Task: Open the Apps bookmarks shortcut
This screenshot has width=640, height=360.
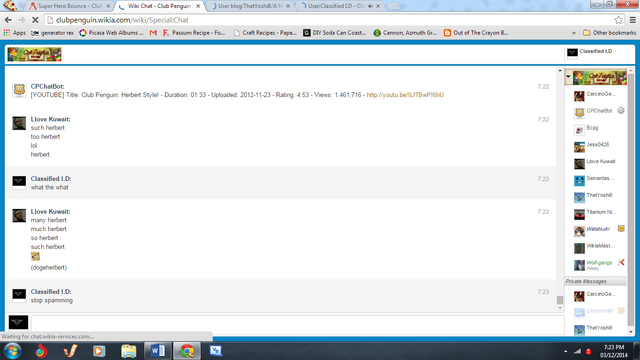Action: [15, 33]
